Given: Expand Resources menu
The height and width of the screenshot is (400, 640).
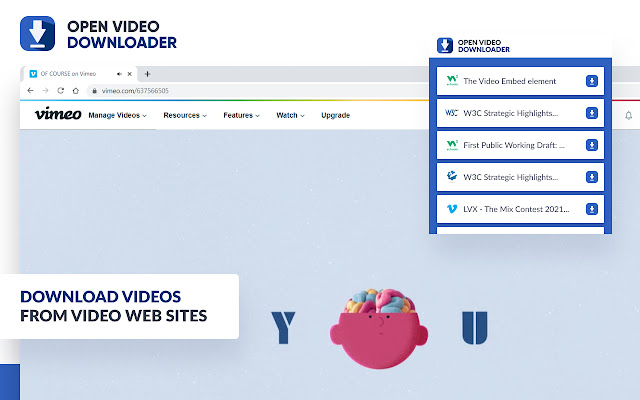Looking at the screenshot, I should (185, 116).
